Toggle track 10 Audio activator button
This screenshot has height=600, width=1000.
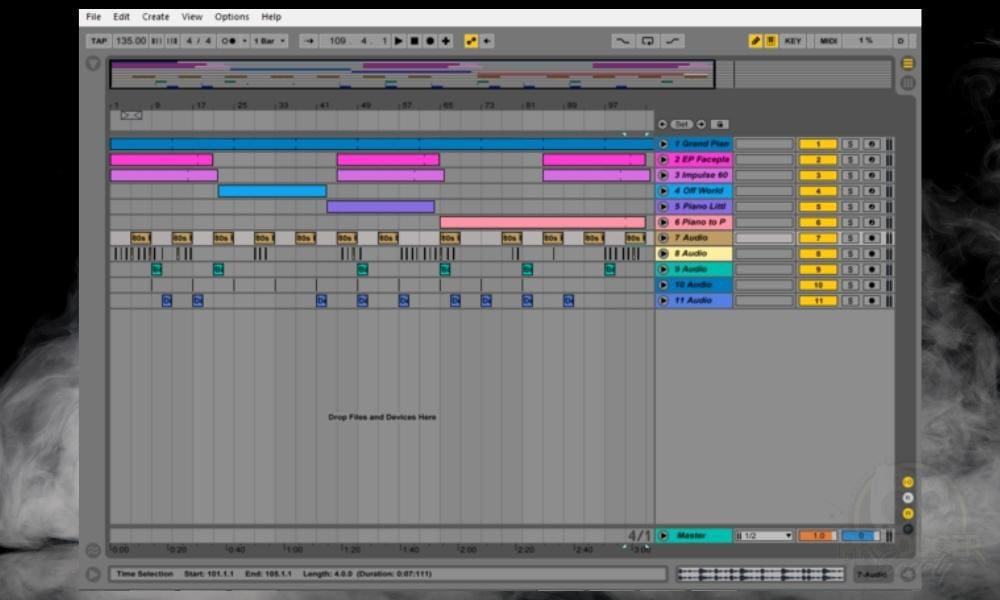(818, 285)
